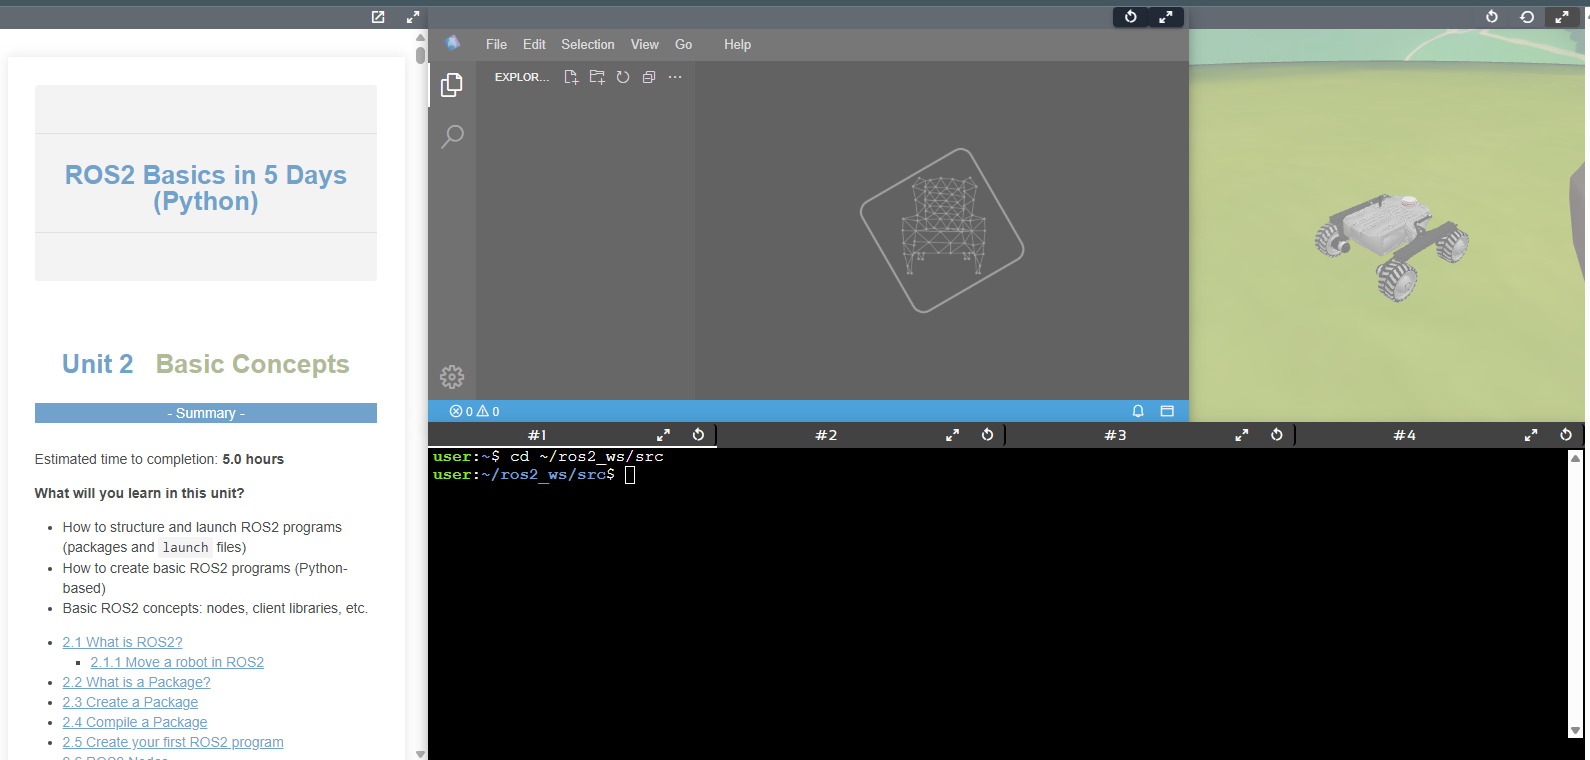Collapse all folders in Explorer
Screen dimensions: 1590x760
(x=649, y=77)
